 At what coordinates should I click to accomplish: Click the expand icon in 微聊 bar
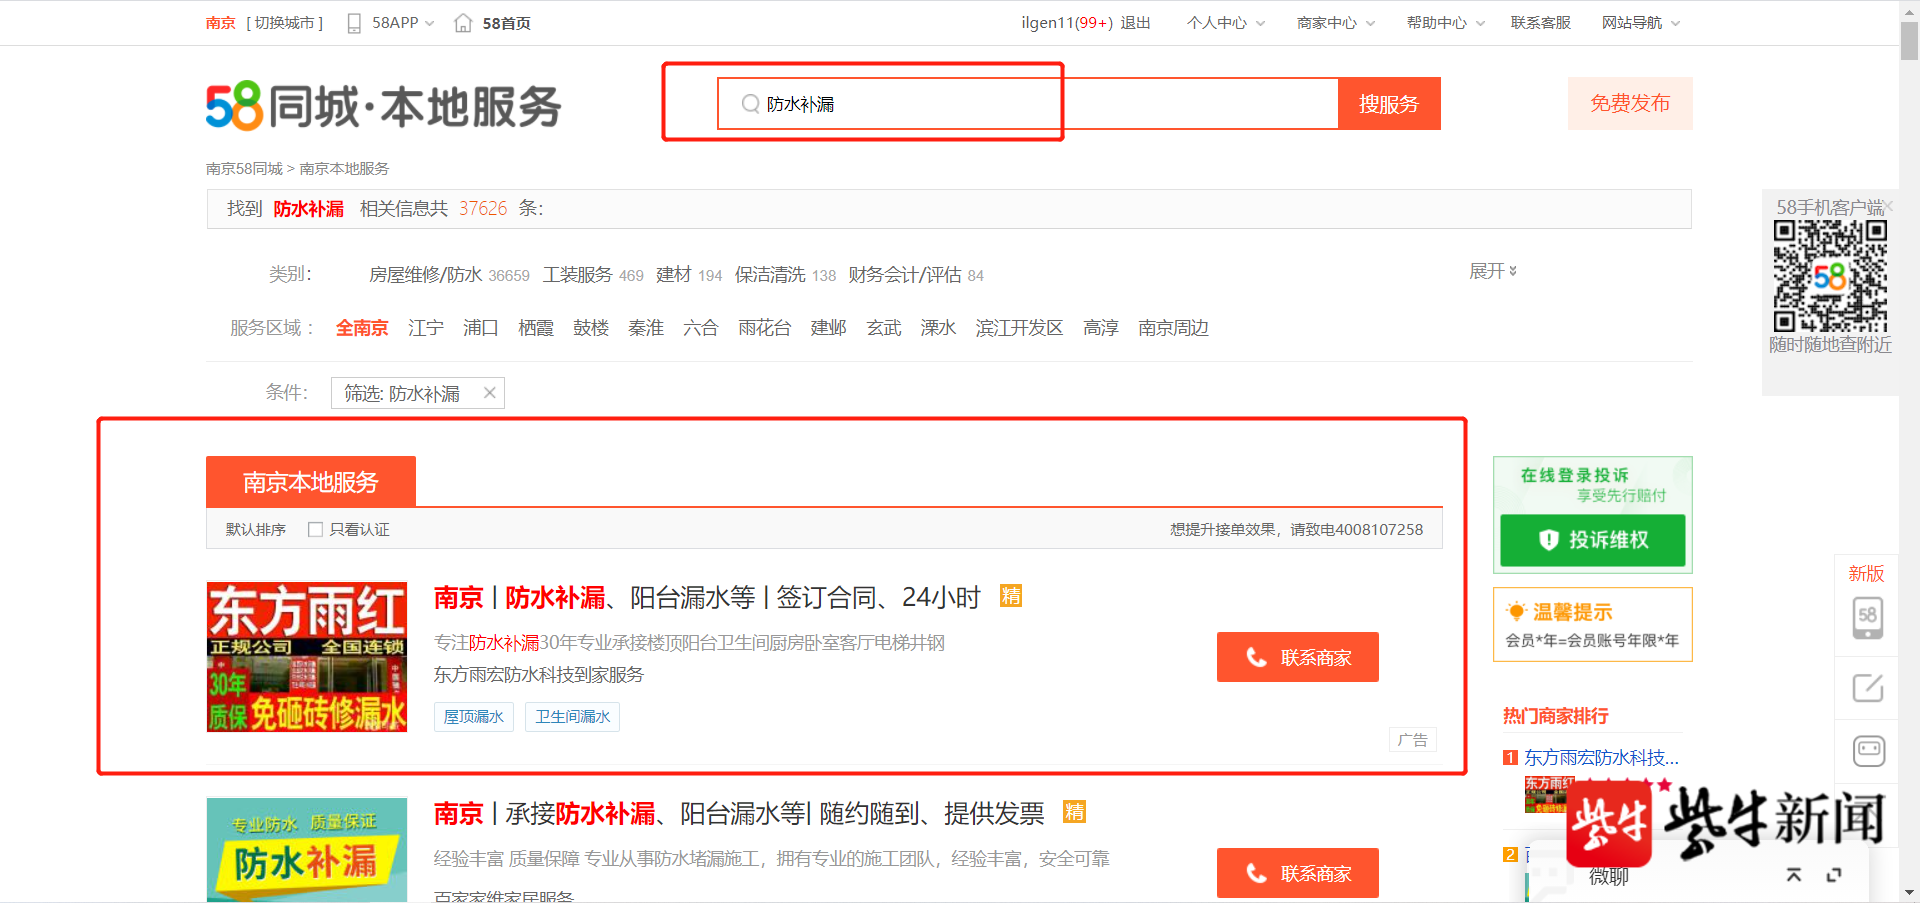(1834, 875)
